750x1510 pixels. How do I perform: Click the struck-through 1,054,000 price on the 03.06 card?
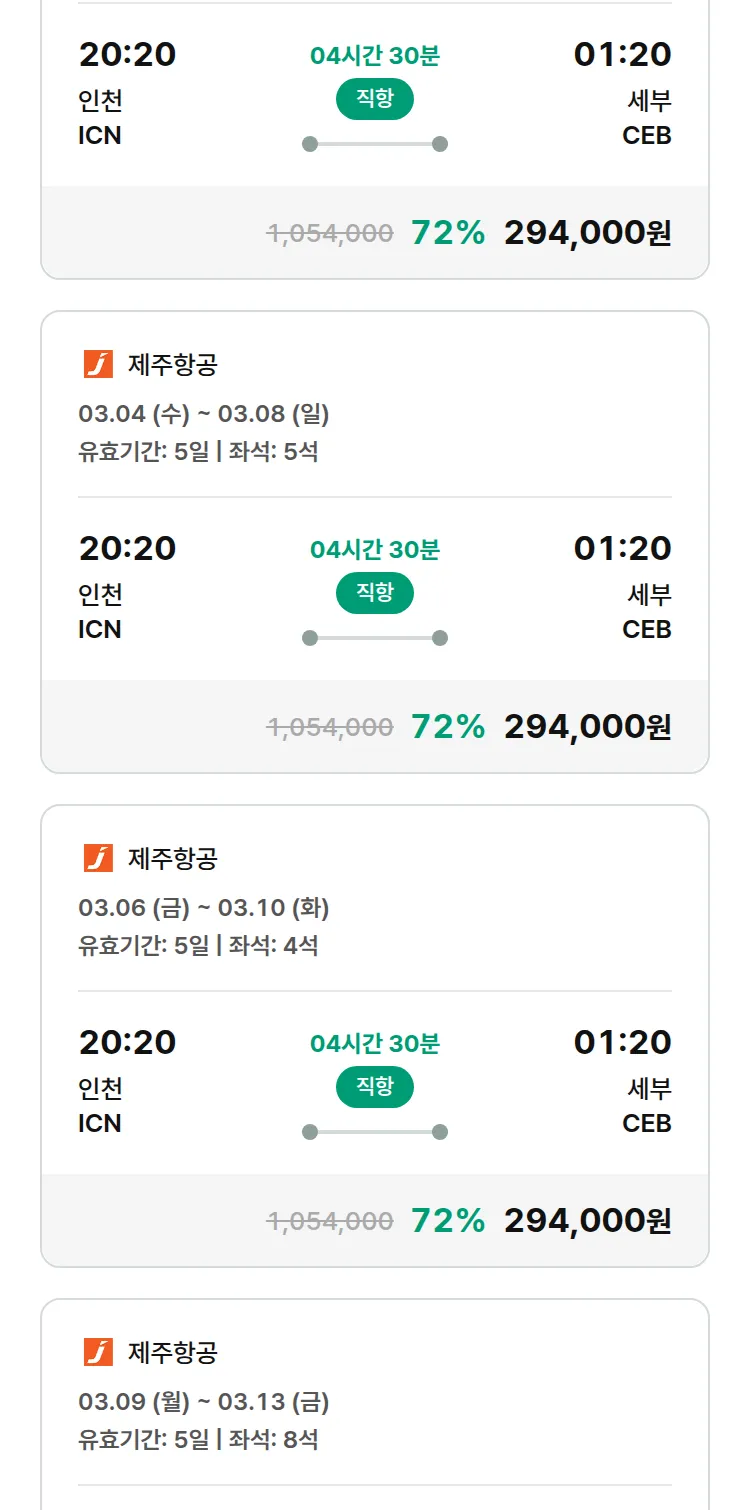(330, 1221)
